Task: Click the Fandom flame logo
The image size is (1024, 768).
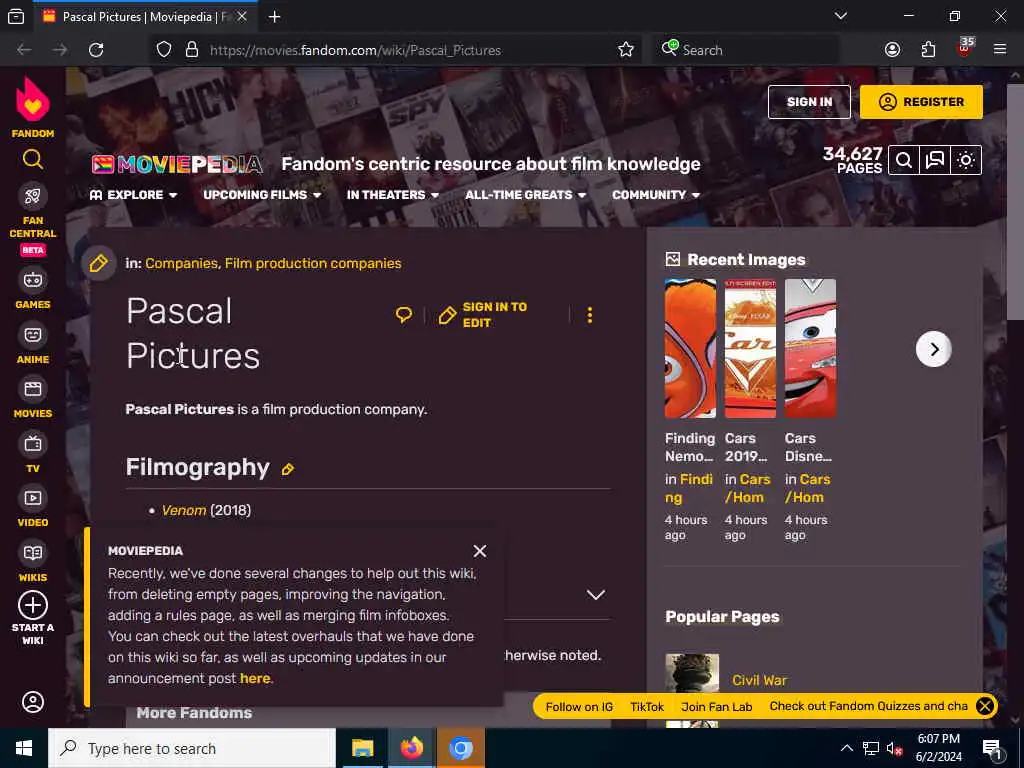Action: tap(33, 99)
